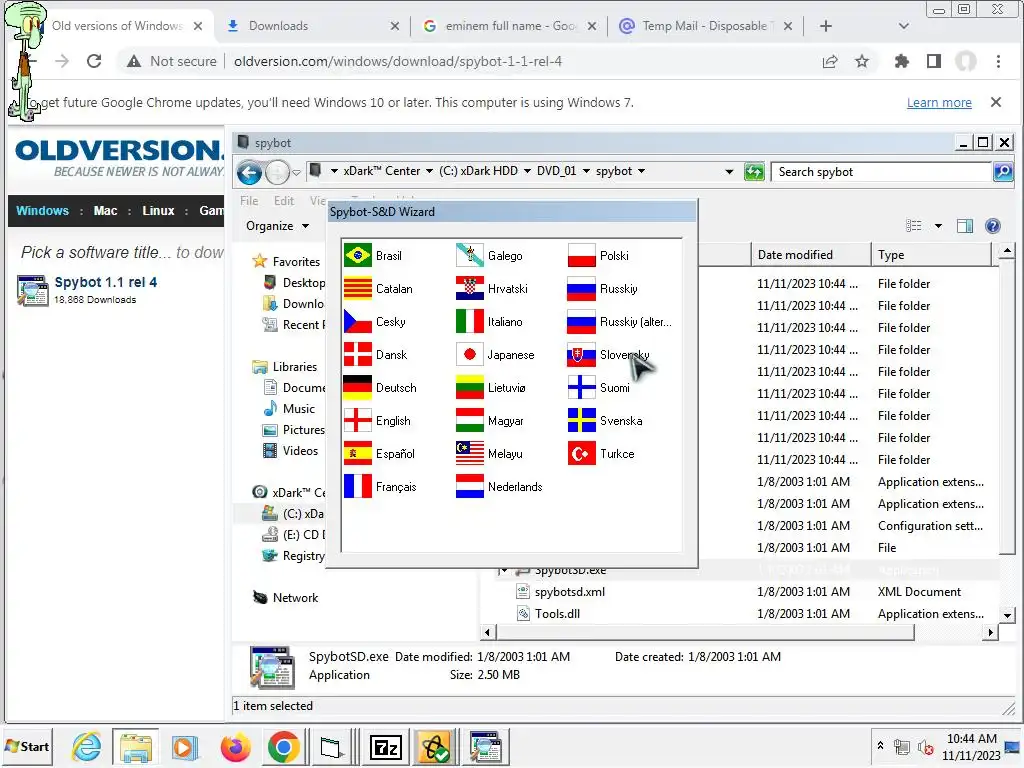Open the Explorer File menu
This screenshot has height=768, width=1024.
click(249, 200)
